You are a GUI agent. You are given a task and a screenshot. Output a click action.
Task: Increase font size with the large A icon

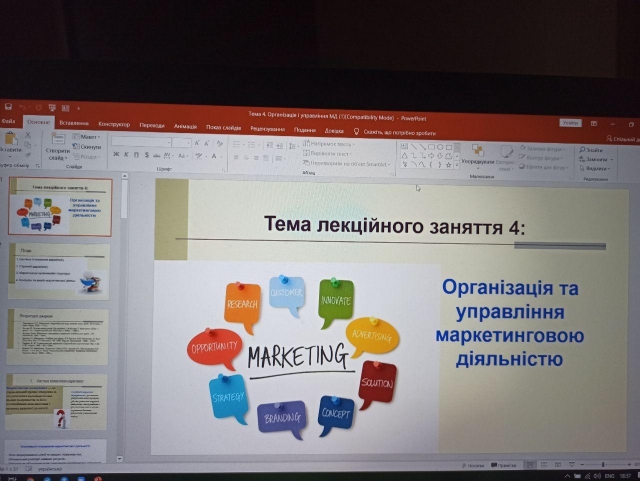(x=197, y=143)
